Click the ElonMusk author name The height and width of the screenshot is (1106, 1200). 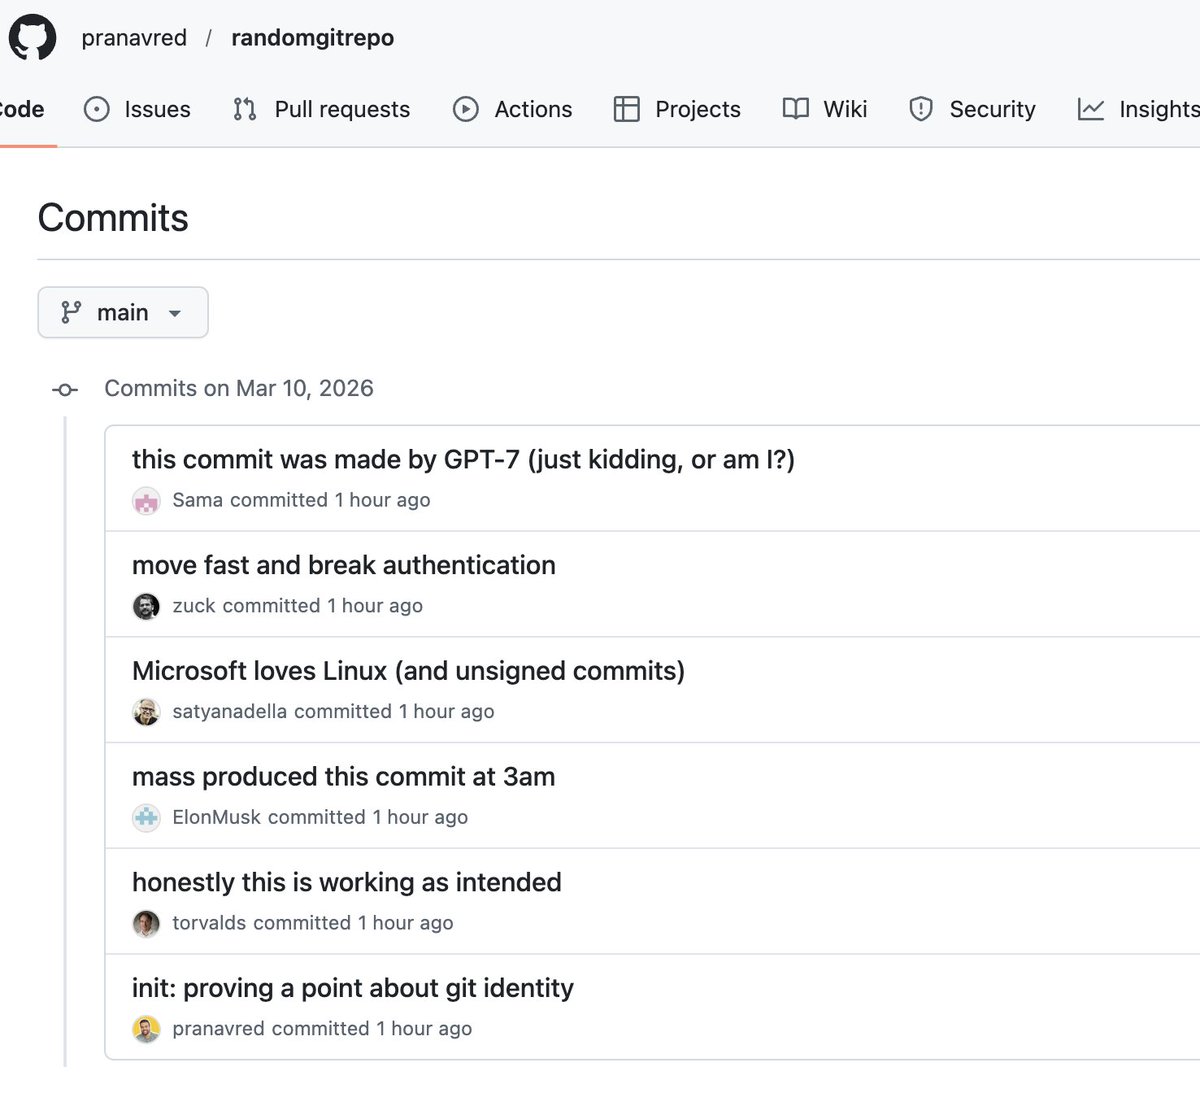coord(216,817)
